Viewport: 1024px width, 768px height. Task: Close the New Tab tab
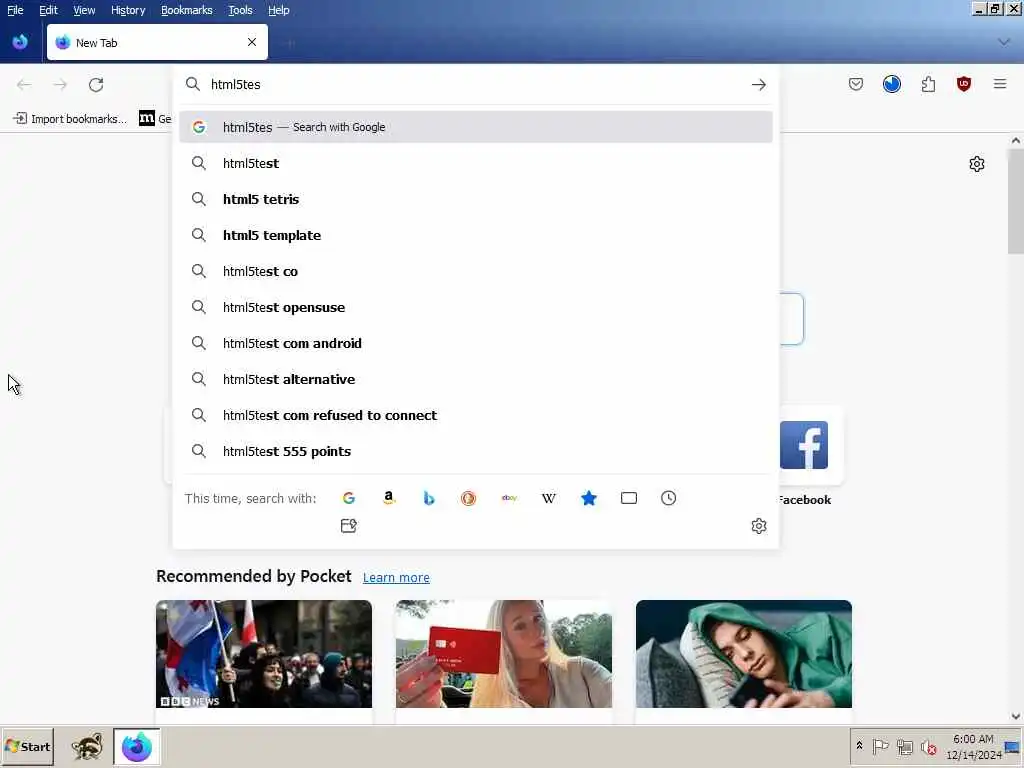(252, 42)
